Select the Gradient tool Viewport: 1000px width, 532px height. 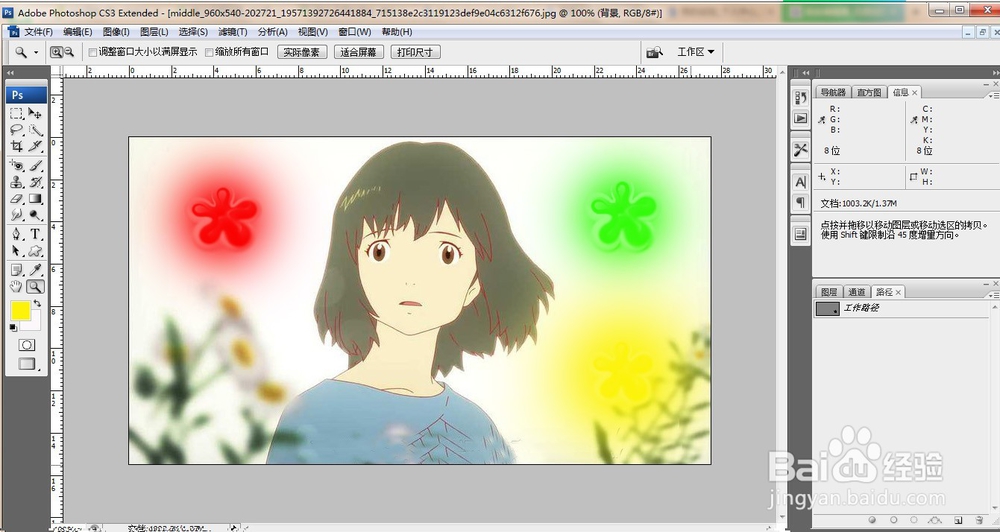tap(35, 199)
